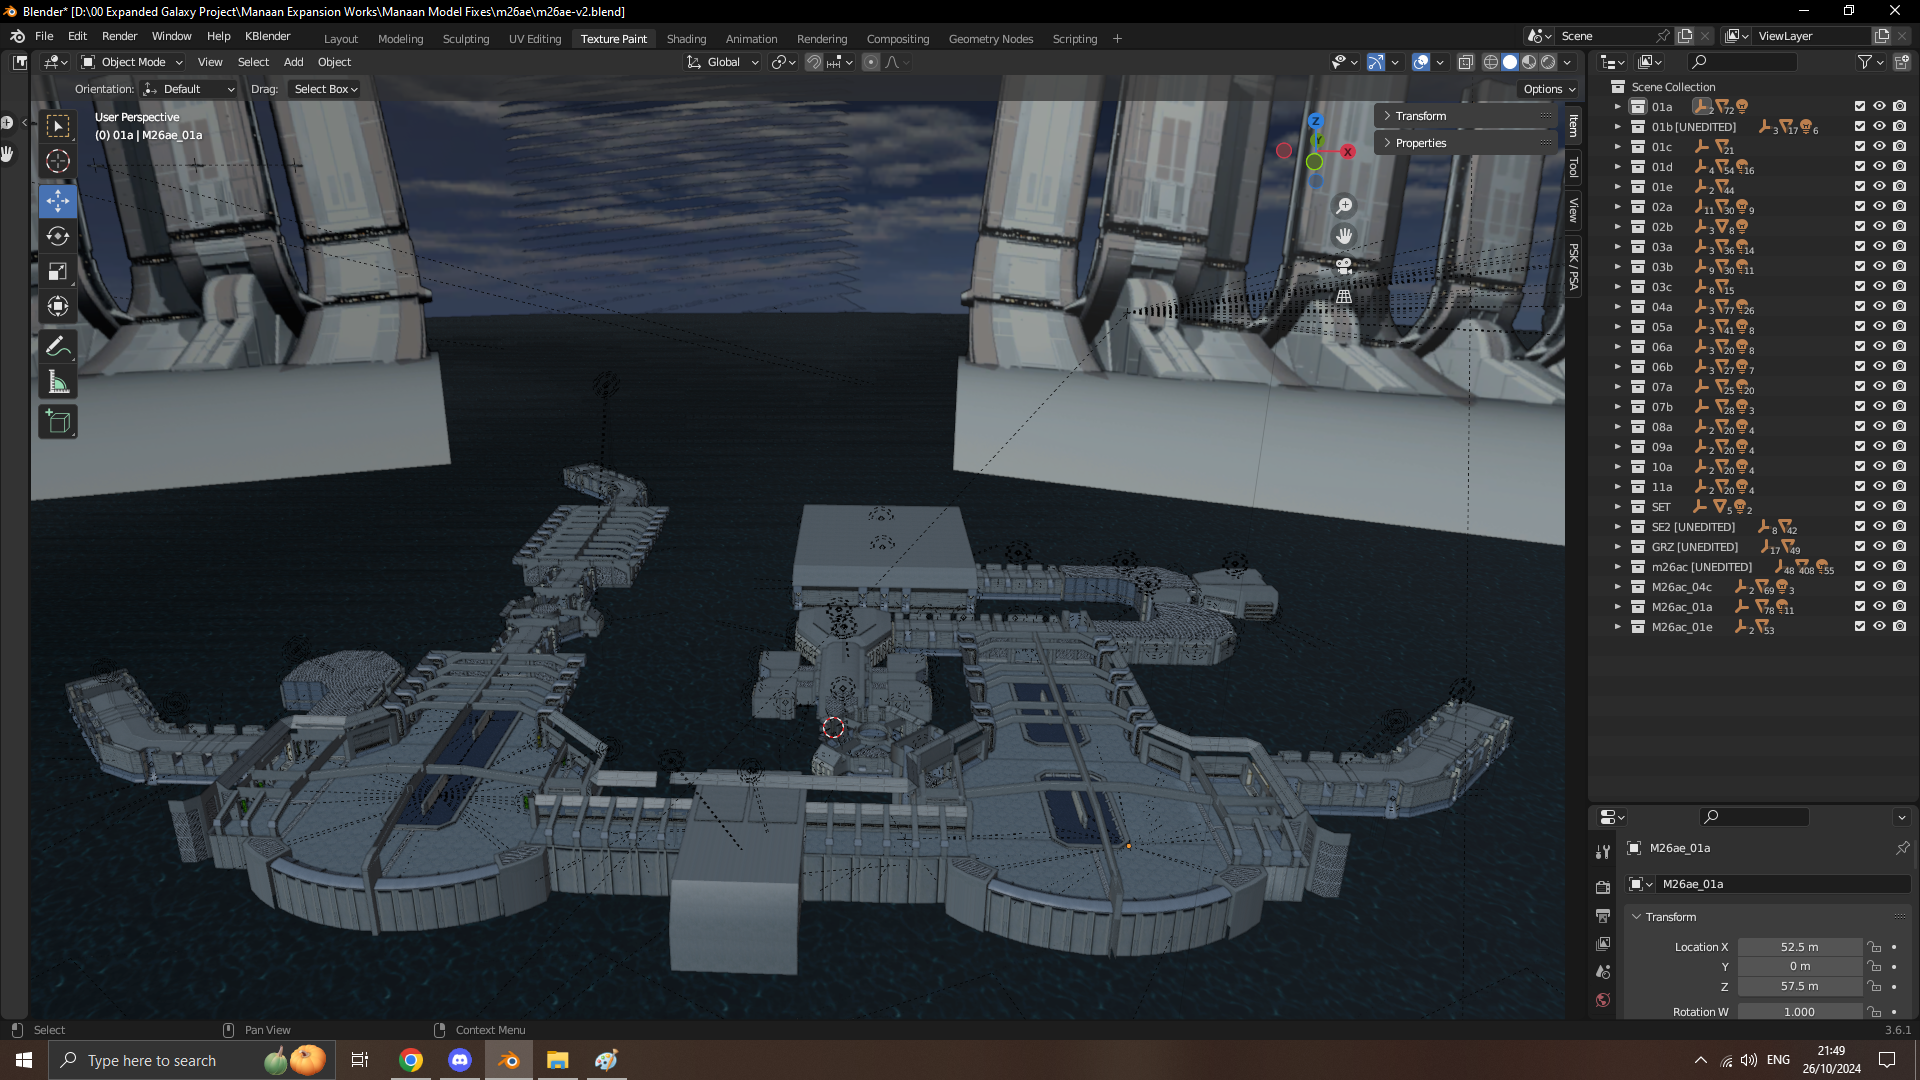Open the Render menu
Viewport: 1920px width, 1080px height.
(119, 36)
